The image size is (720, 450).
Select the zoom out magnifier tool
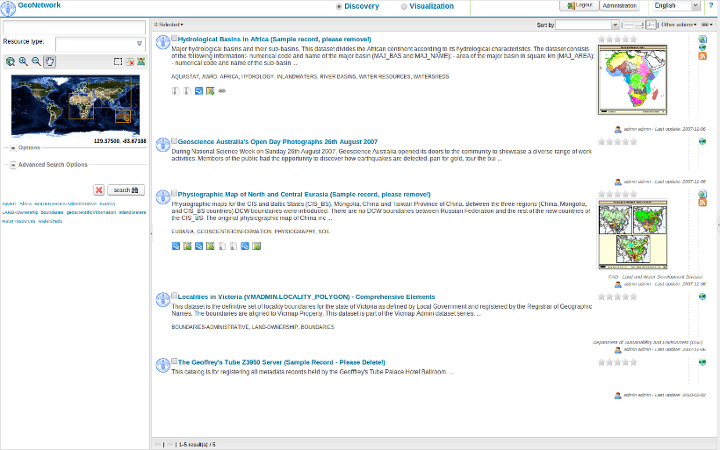[x=36, y=61]
